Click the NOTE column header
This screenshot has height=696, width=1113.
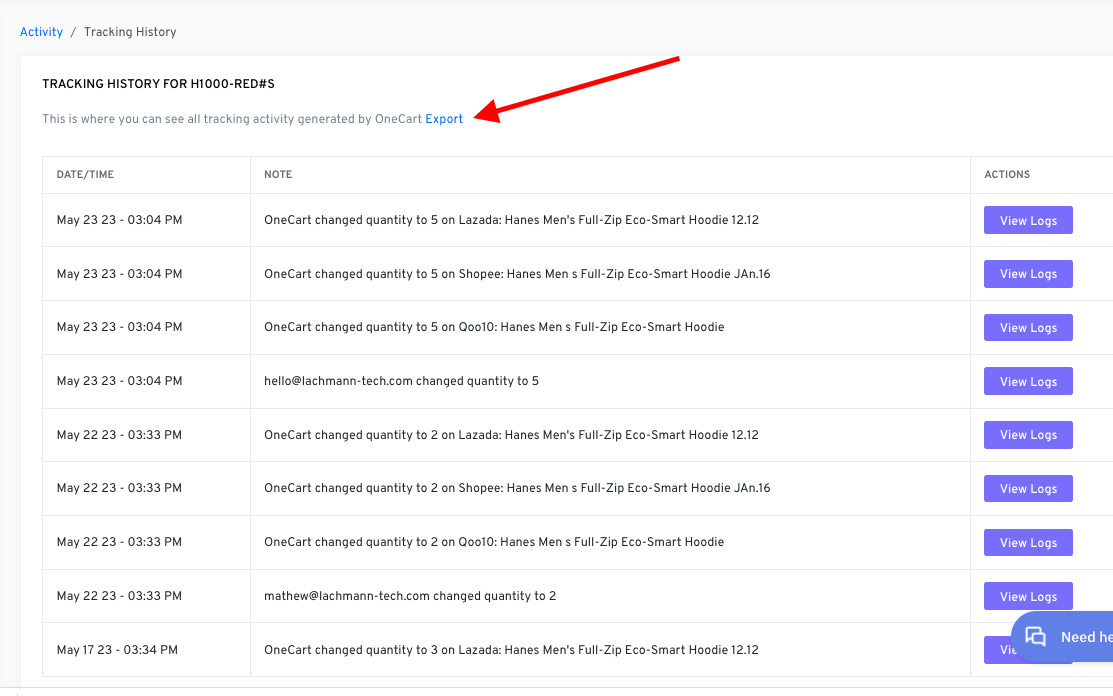click(x=278, y=175)
